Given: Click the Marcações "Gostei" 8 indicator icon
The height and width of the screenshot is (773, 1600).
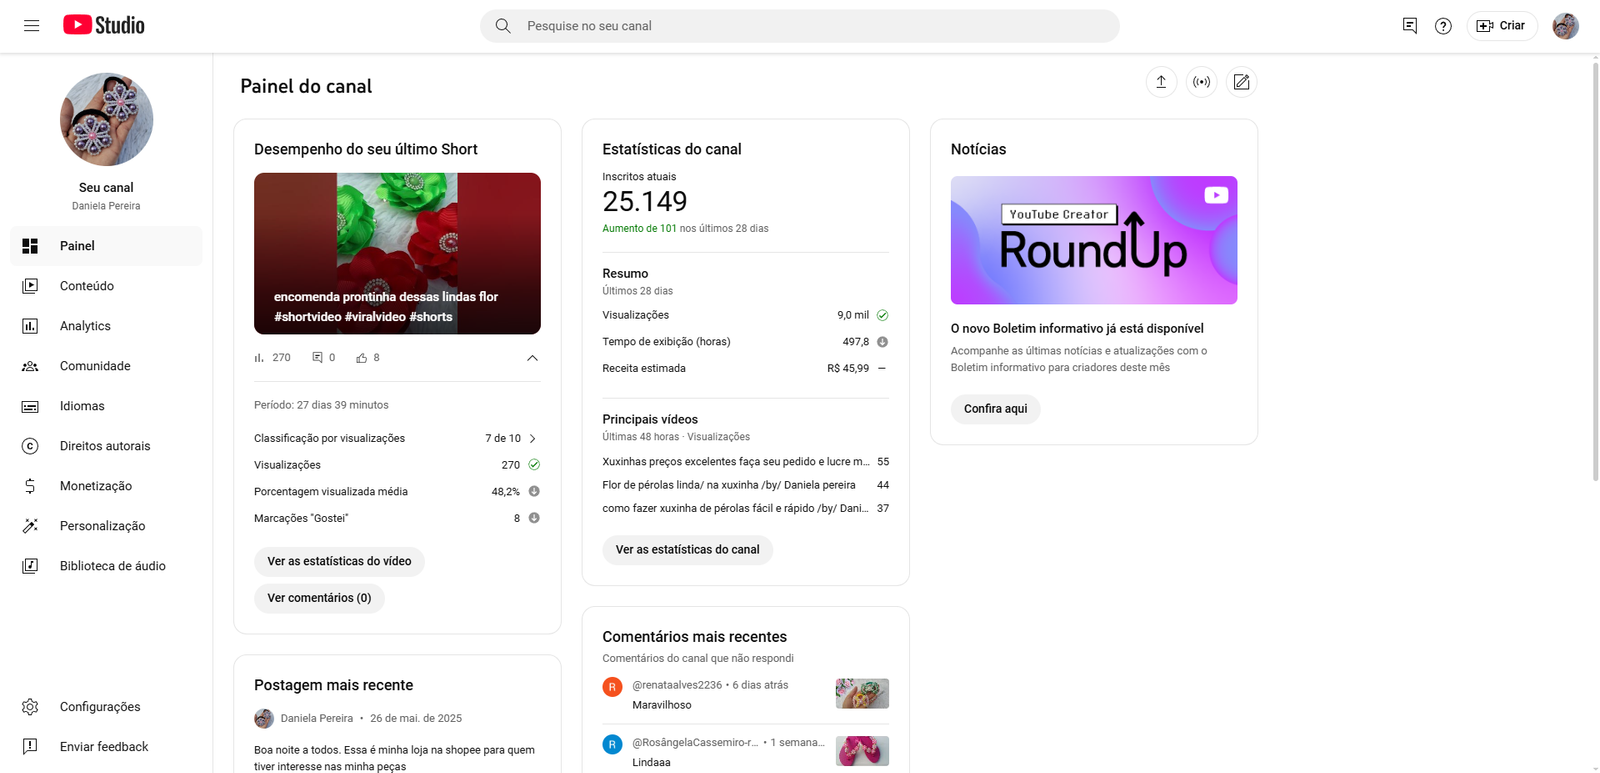Looking at the screenshot, I should pyautogui.click(x=534, y=518).
